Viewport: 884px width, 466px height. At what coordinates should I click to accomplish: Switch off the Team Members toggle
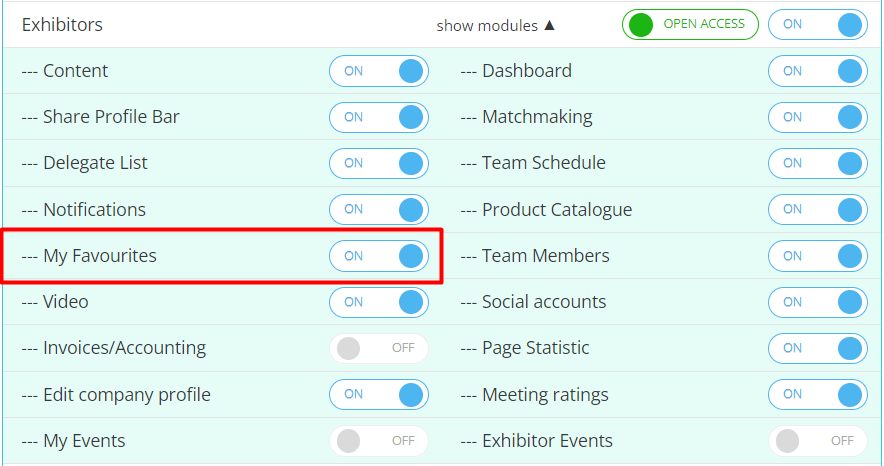coord(817,256)
